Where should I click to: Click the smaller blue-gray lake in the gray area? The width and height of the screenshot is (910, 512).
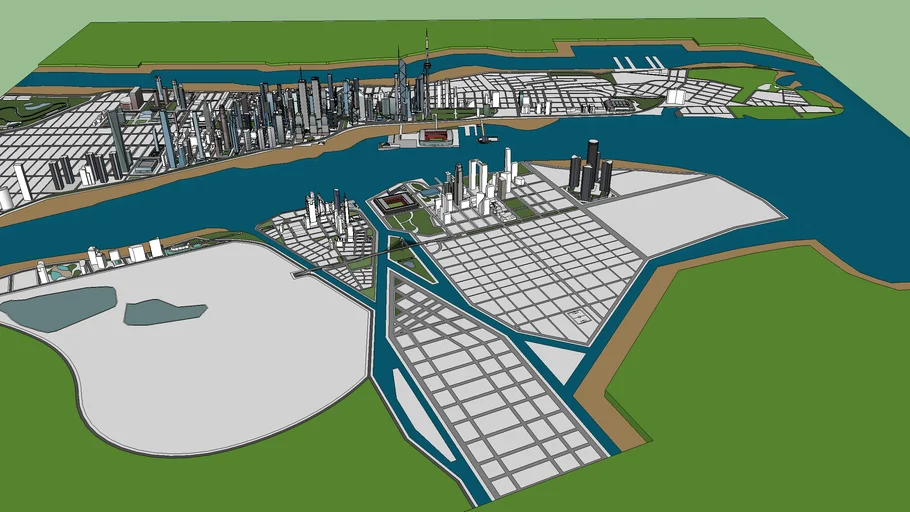coord(165,312)
